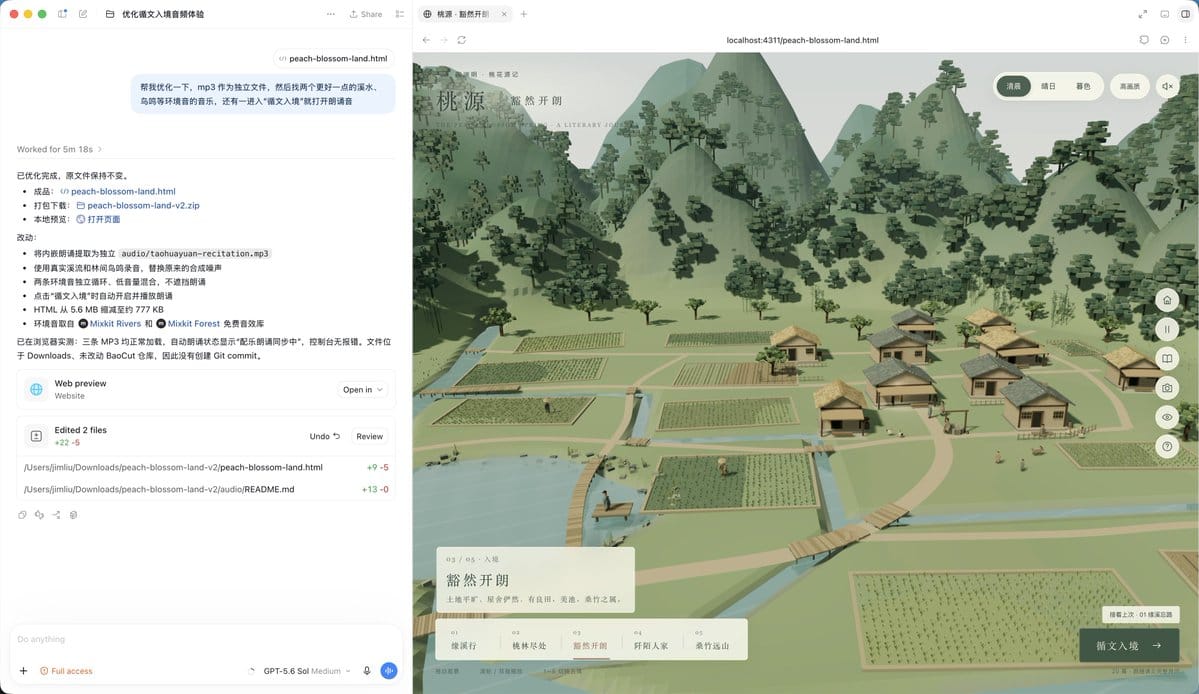The height and width of the screenshot is (694, 1199).
Task: Open the preview toolbar kebab menu
Action: click(x=1185, y=40)
